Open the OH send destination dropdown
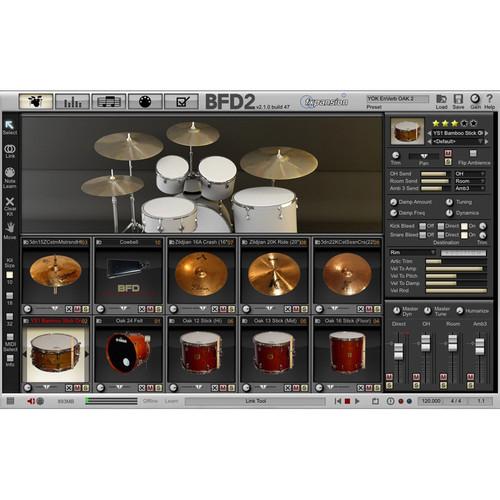Viewport: 500px width, 500px height. (x=470, y=174)
